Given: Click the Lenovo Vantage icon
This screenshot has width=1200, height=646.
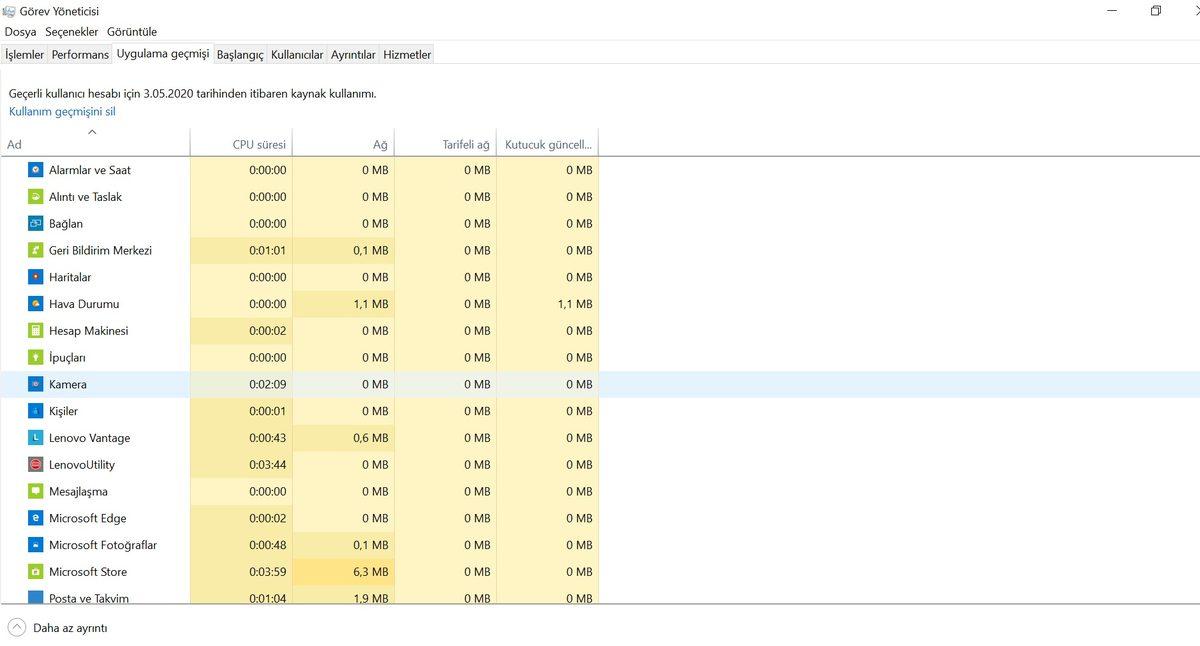Looking at the screenshot, I should pyautogui.click(x=36, y=438).
